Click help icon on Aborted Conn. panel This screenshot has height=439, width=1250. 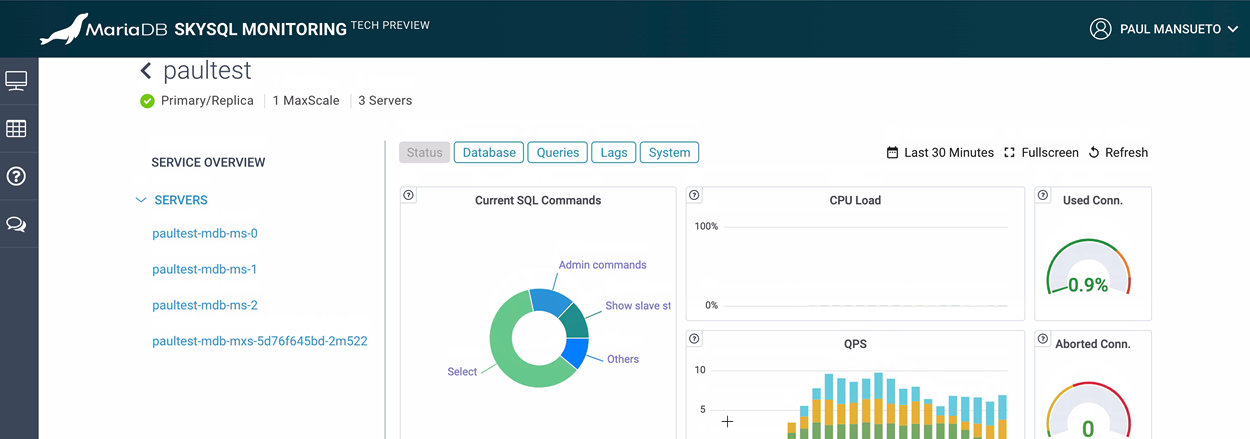(x=1043, y=339)
